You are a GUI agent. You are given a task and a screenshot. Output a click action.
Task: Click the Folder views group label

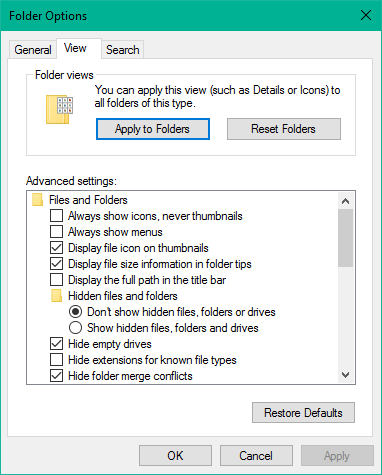64,75
